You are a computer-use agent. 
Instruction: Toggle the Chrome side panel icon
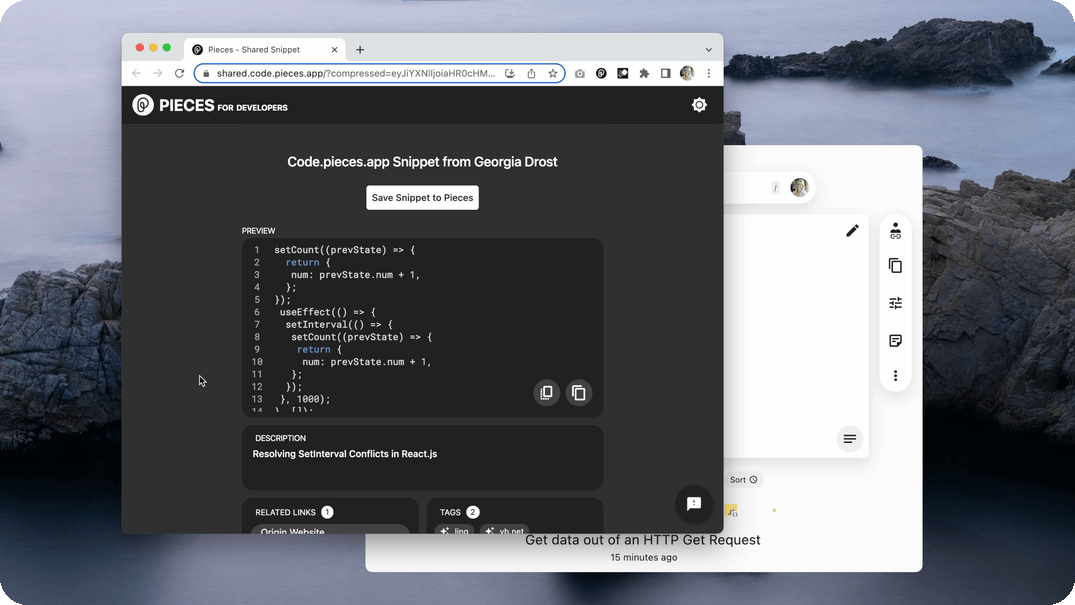(666, 73)
